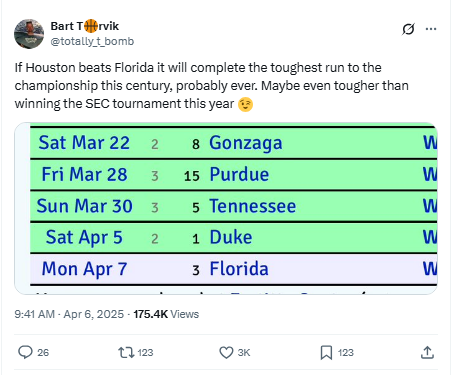Click the reply comment icon
451x375 pixels.
click(x=25, y=352)
